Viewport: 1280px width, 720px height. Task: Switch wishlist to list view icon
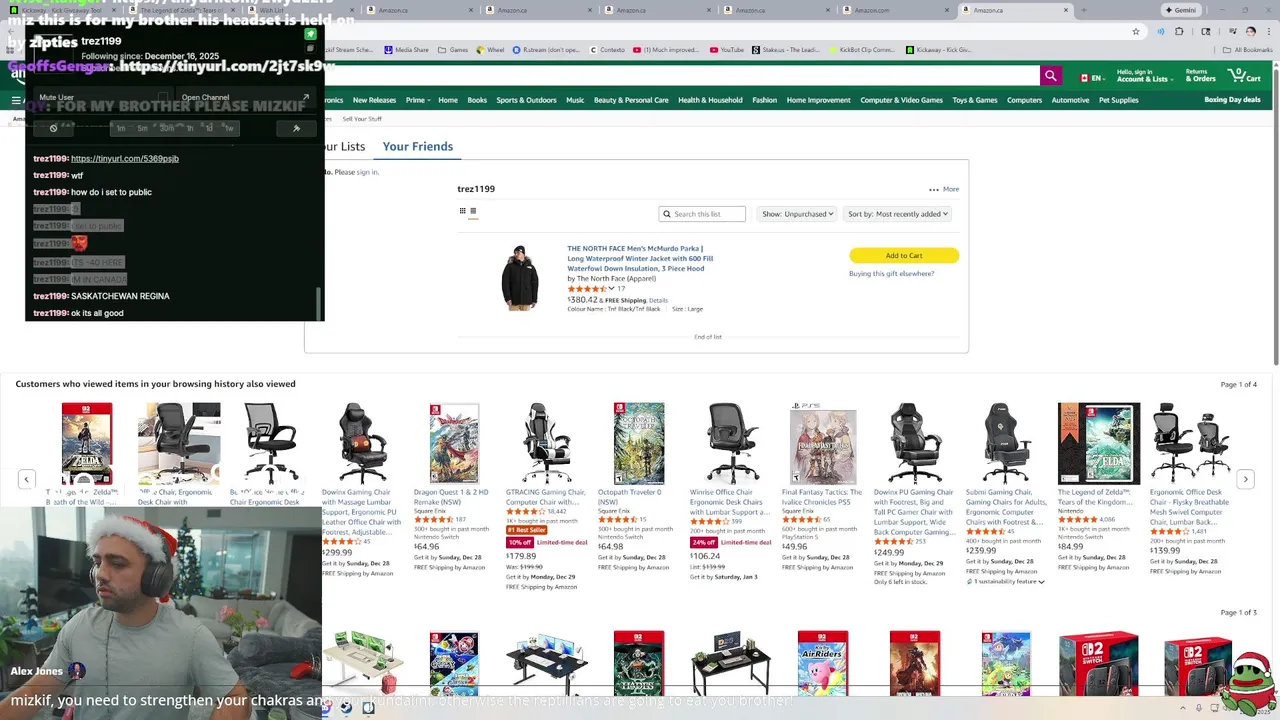tap(473, 211)
